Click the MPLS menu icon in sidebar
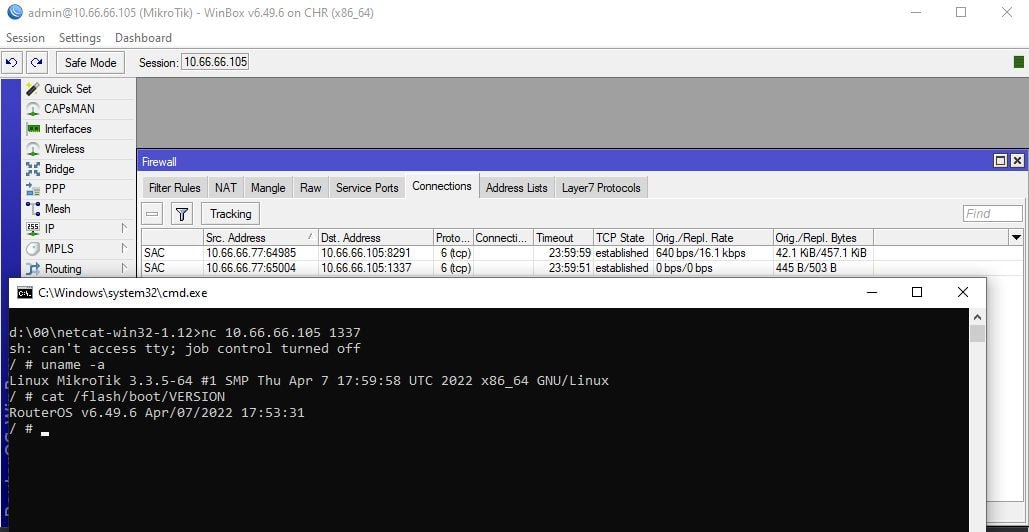1029x532 pixels. click(33, 249)
